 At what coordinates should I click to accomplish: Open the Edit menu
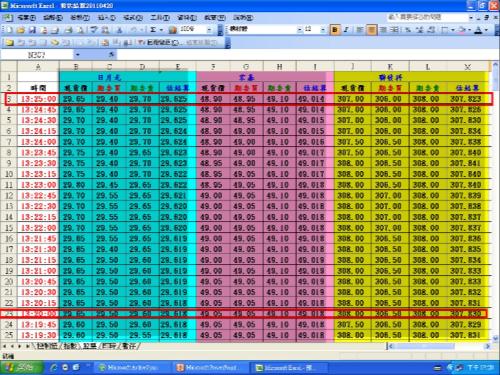53,17
